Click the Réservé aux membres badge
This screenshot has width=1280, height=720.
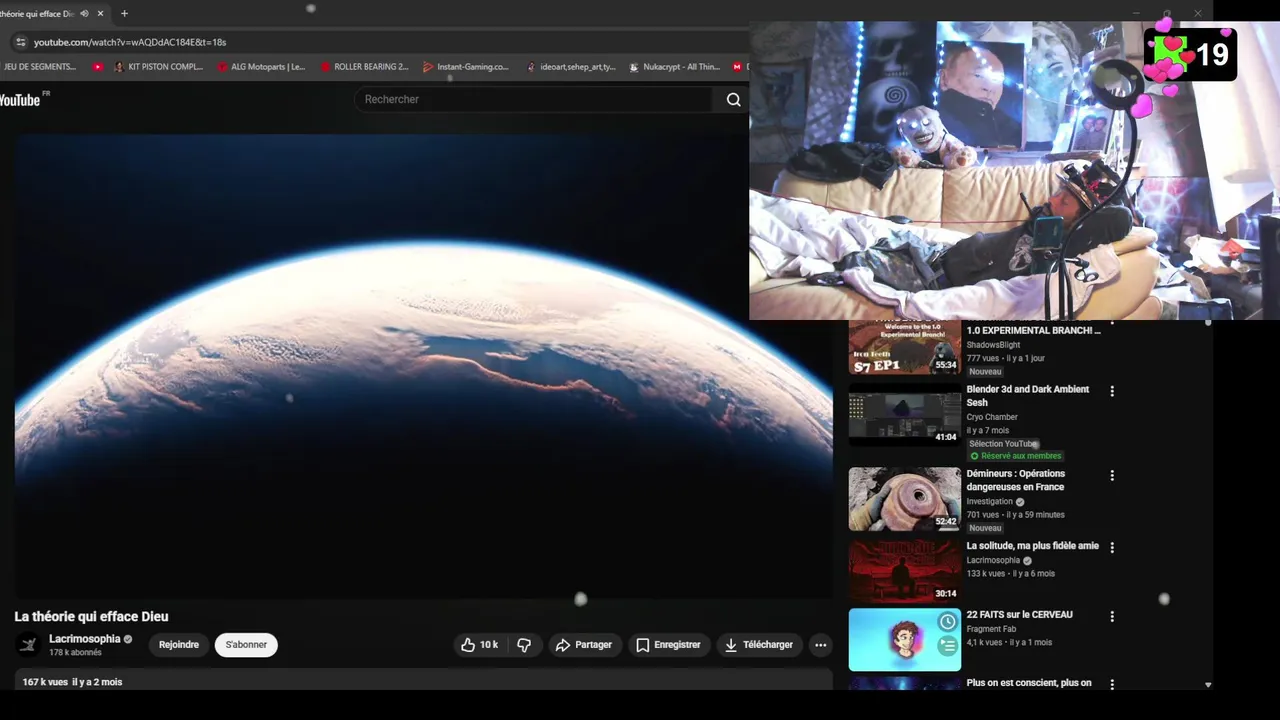pos(1015,456)
